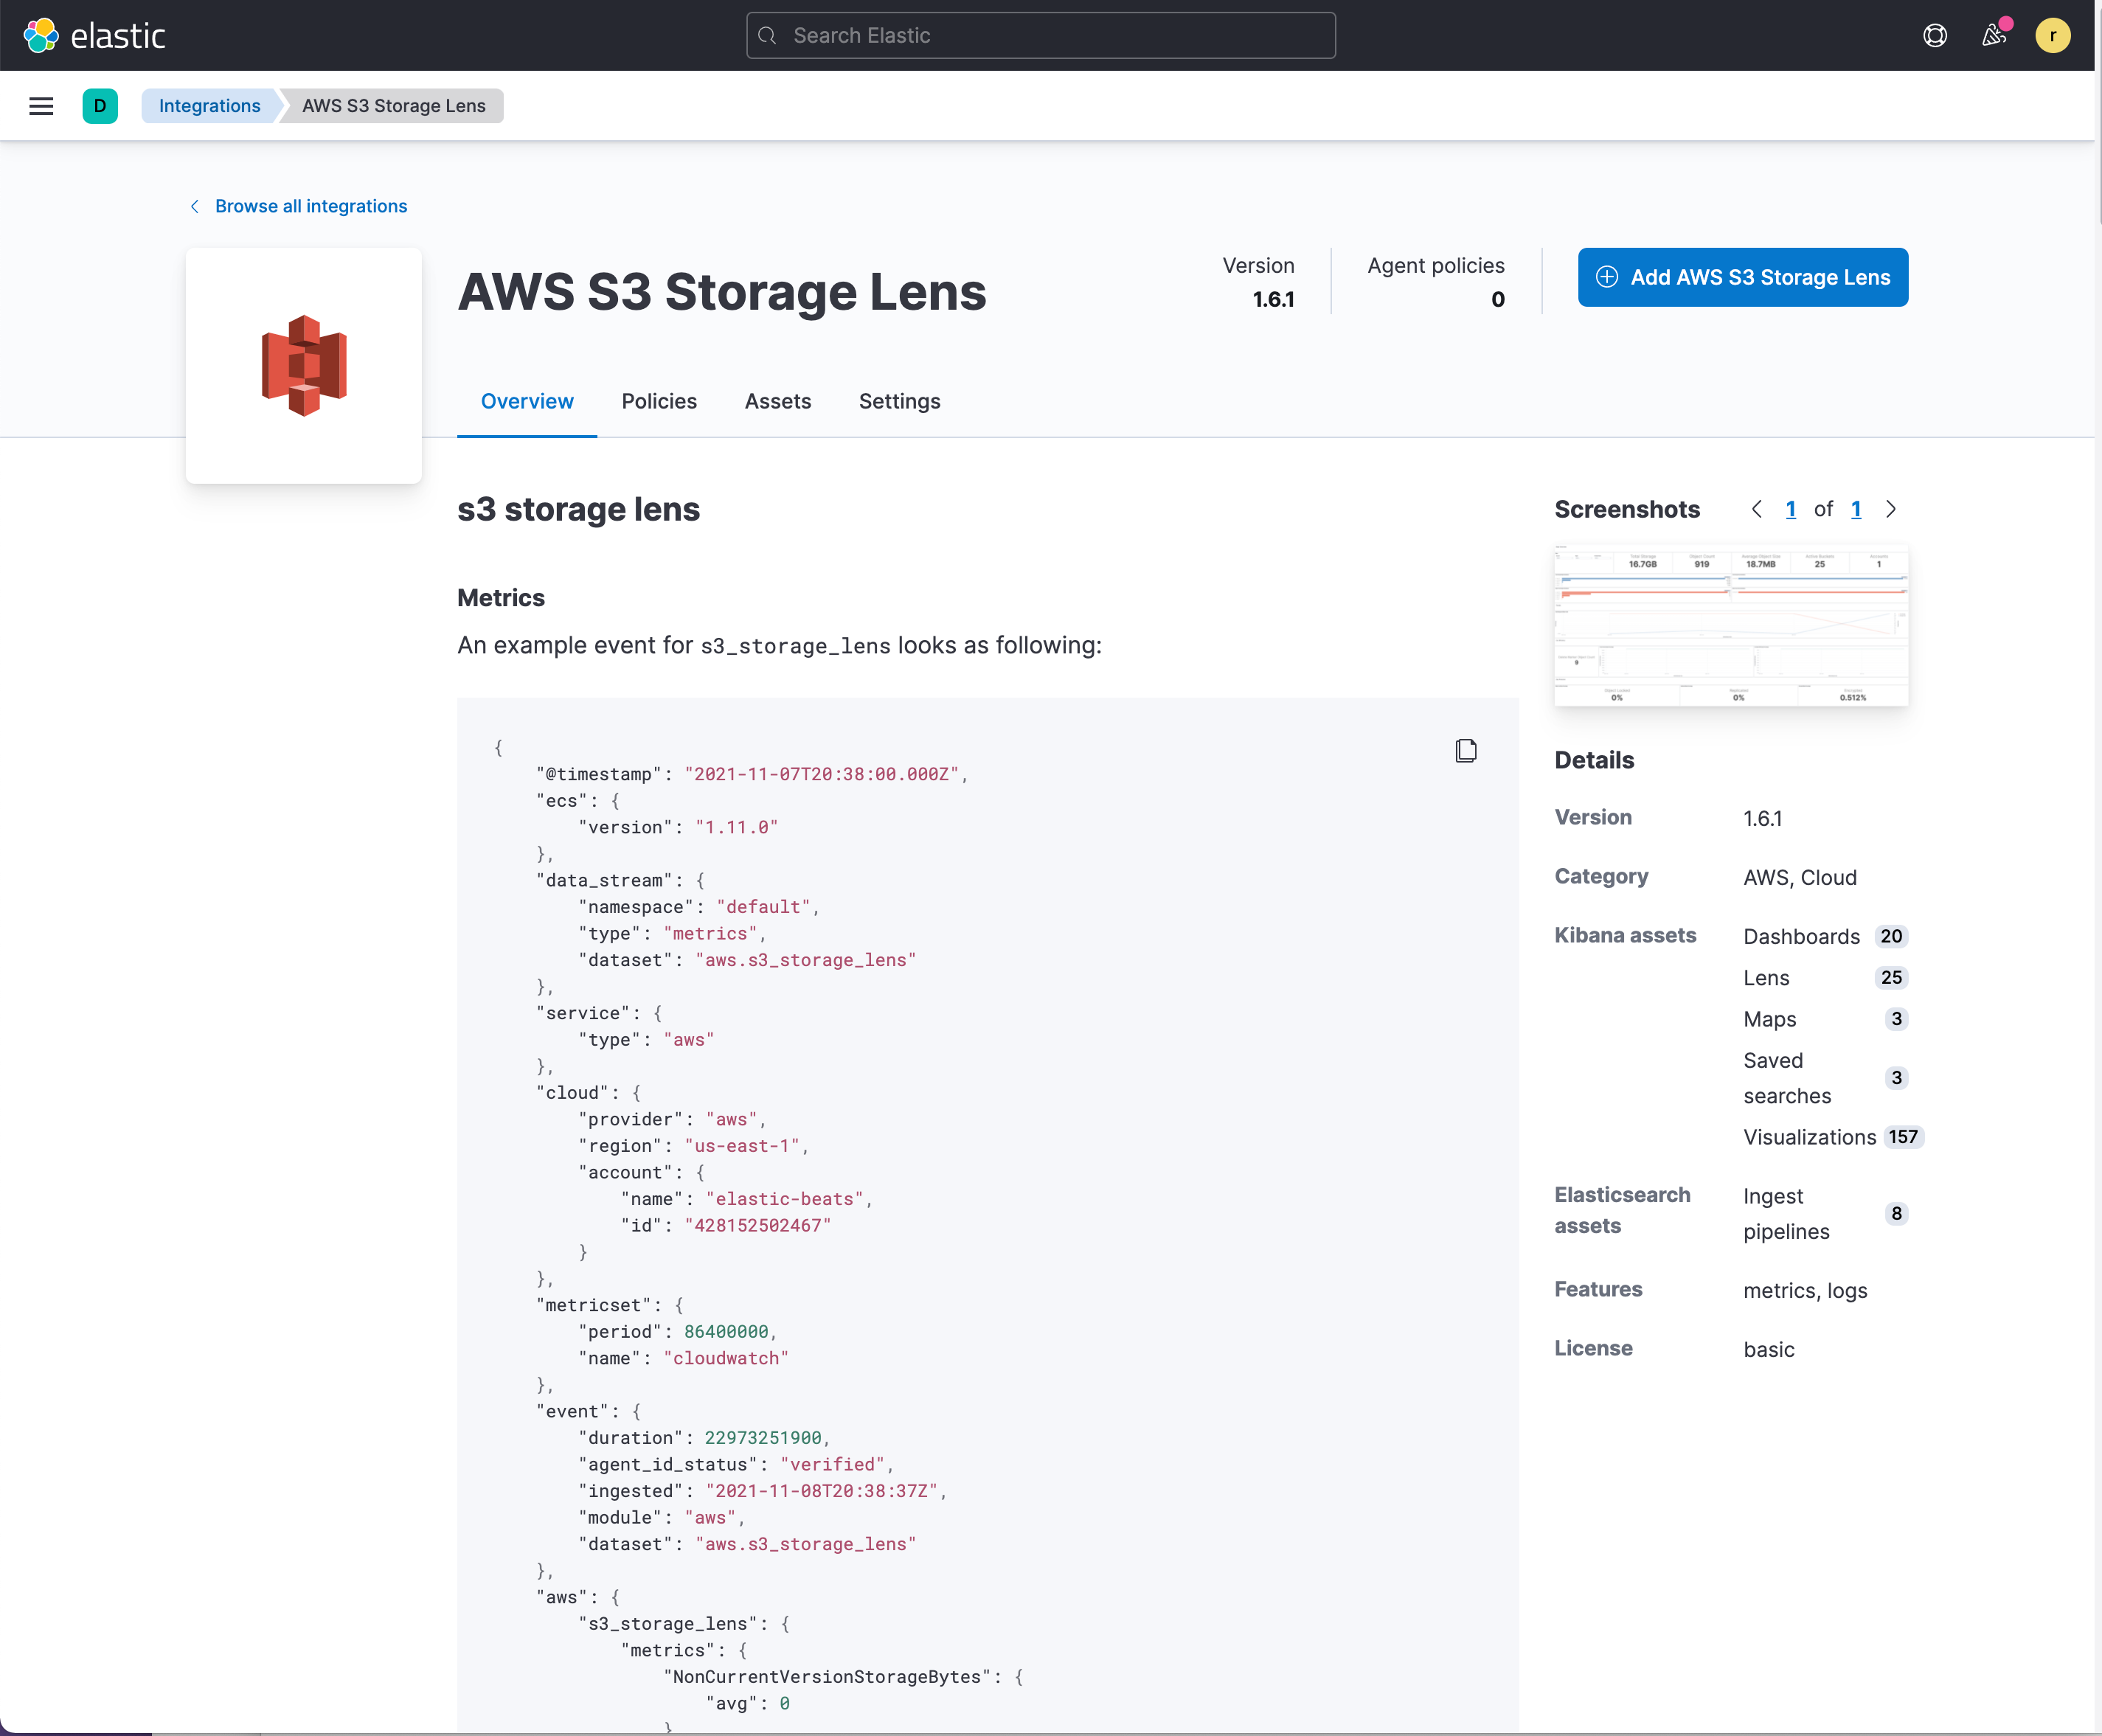The height and width of the screenshot is (1736, 2102).
Task: Click the Metrics subheading
Action: (x=501, y=597)
